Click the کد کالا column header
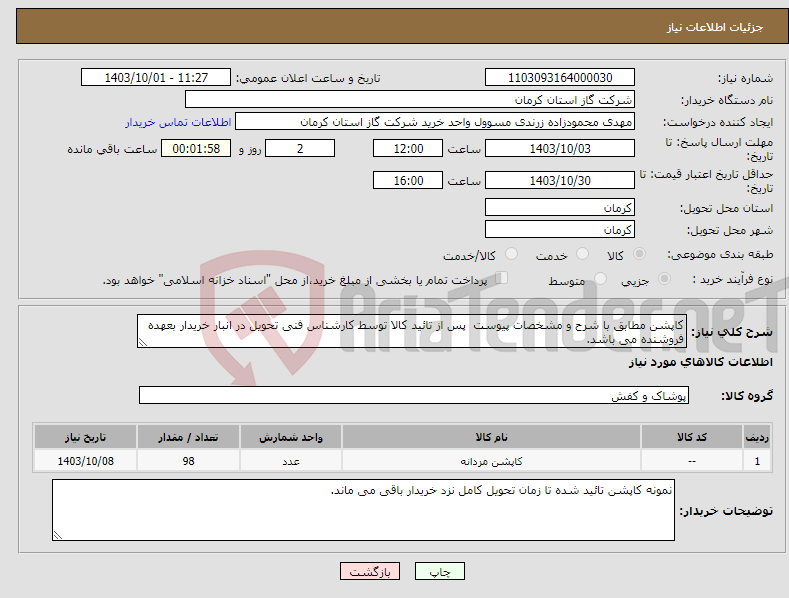 pos(692,437)
